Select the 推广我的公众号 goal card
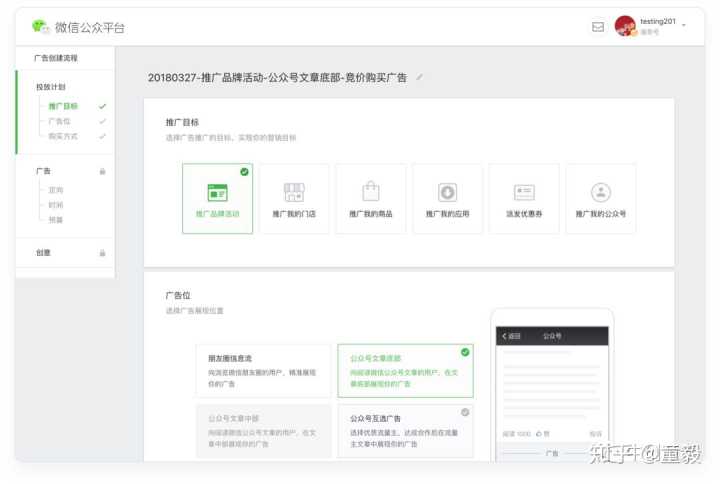720x484 pixels. (601, 198)
